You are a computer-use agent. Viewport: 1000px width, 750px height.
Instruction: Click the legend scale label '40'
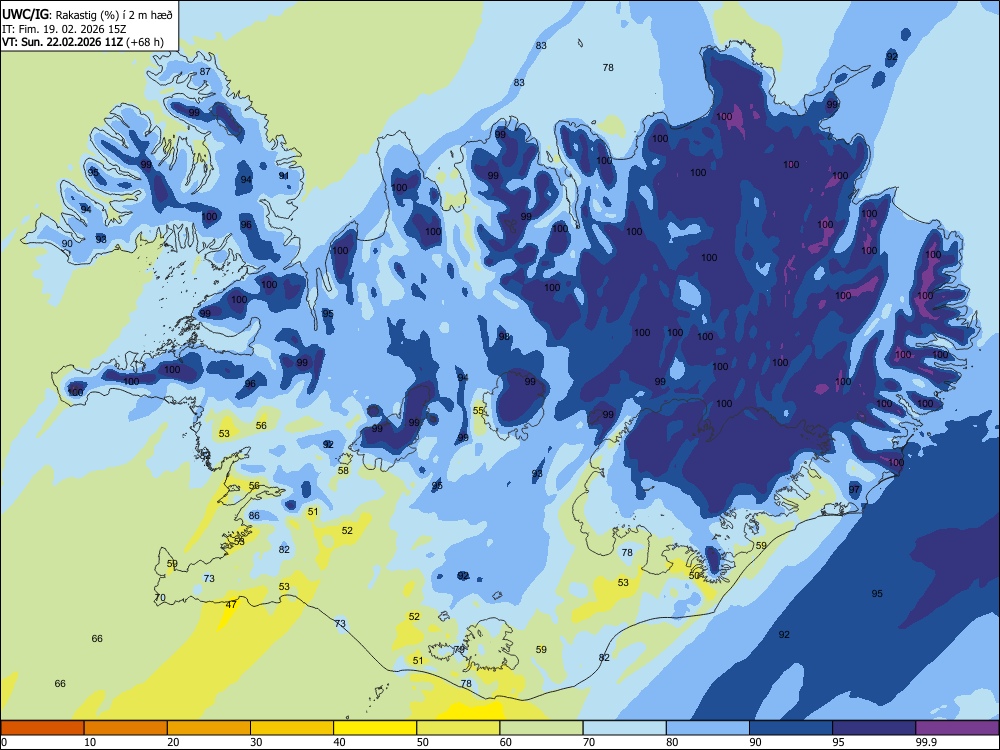pos(340,742)
